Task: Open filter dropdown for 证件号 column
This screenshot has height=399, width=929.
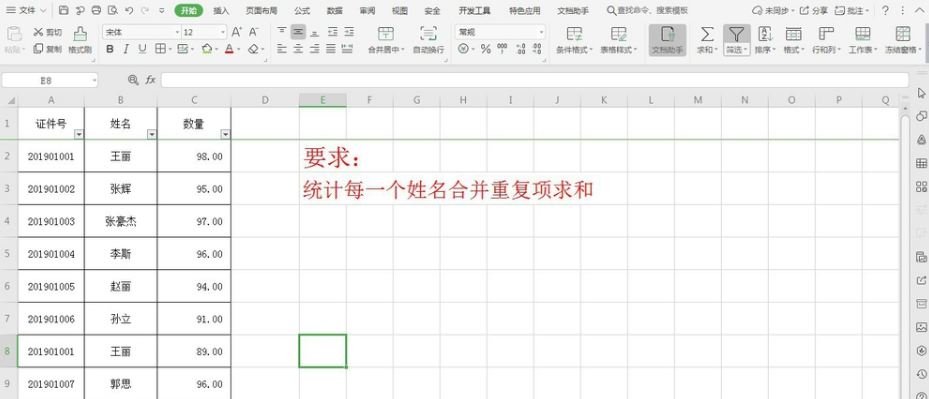Action: (79, 135)
